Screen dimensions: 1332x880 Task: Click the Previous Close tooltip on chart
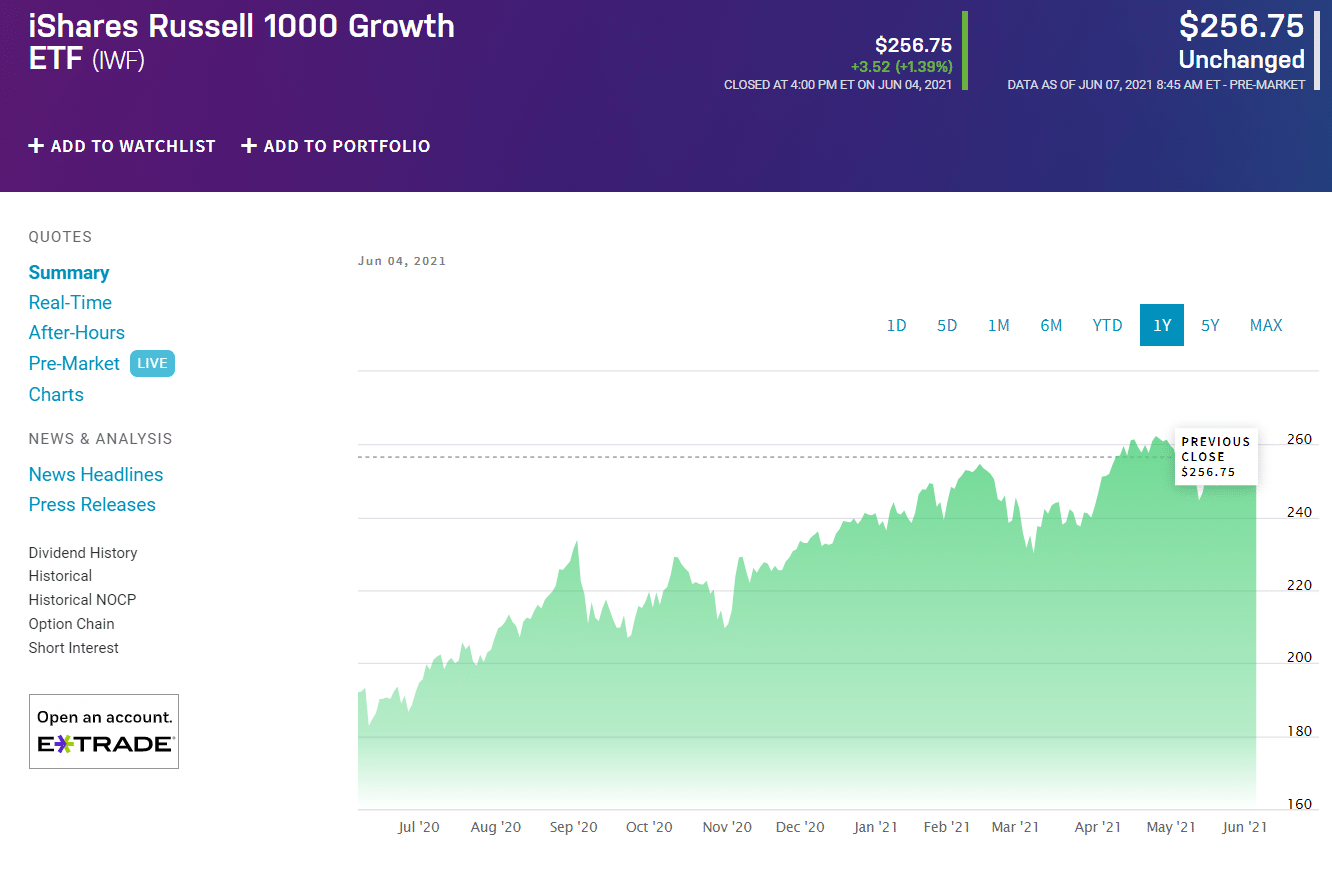click(x=1216, y=457)
